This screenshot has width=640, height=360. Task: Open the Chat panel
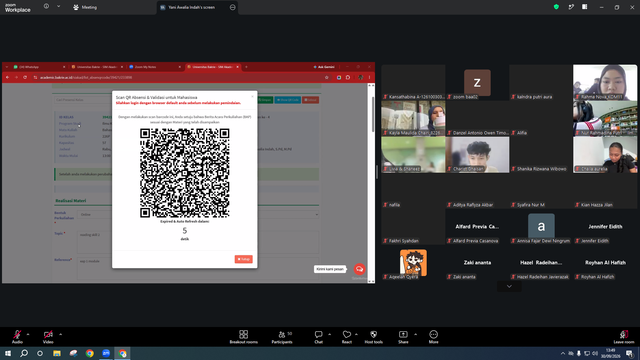click(x=318, y=337)
